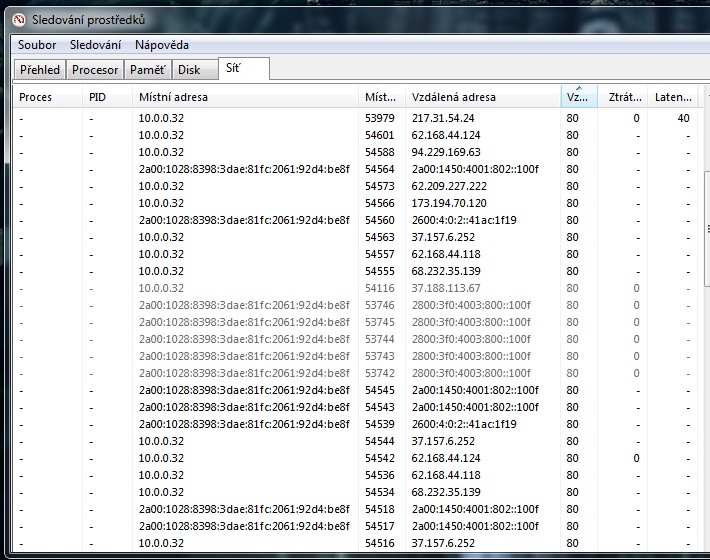710x560 pixels.
Task: Select the row with remote address 217.31.54.24
Action: point(441,118)
